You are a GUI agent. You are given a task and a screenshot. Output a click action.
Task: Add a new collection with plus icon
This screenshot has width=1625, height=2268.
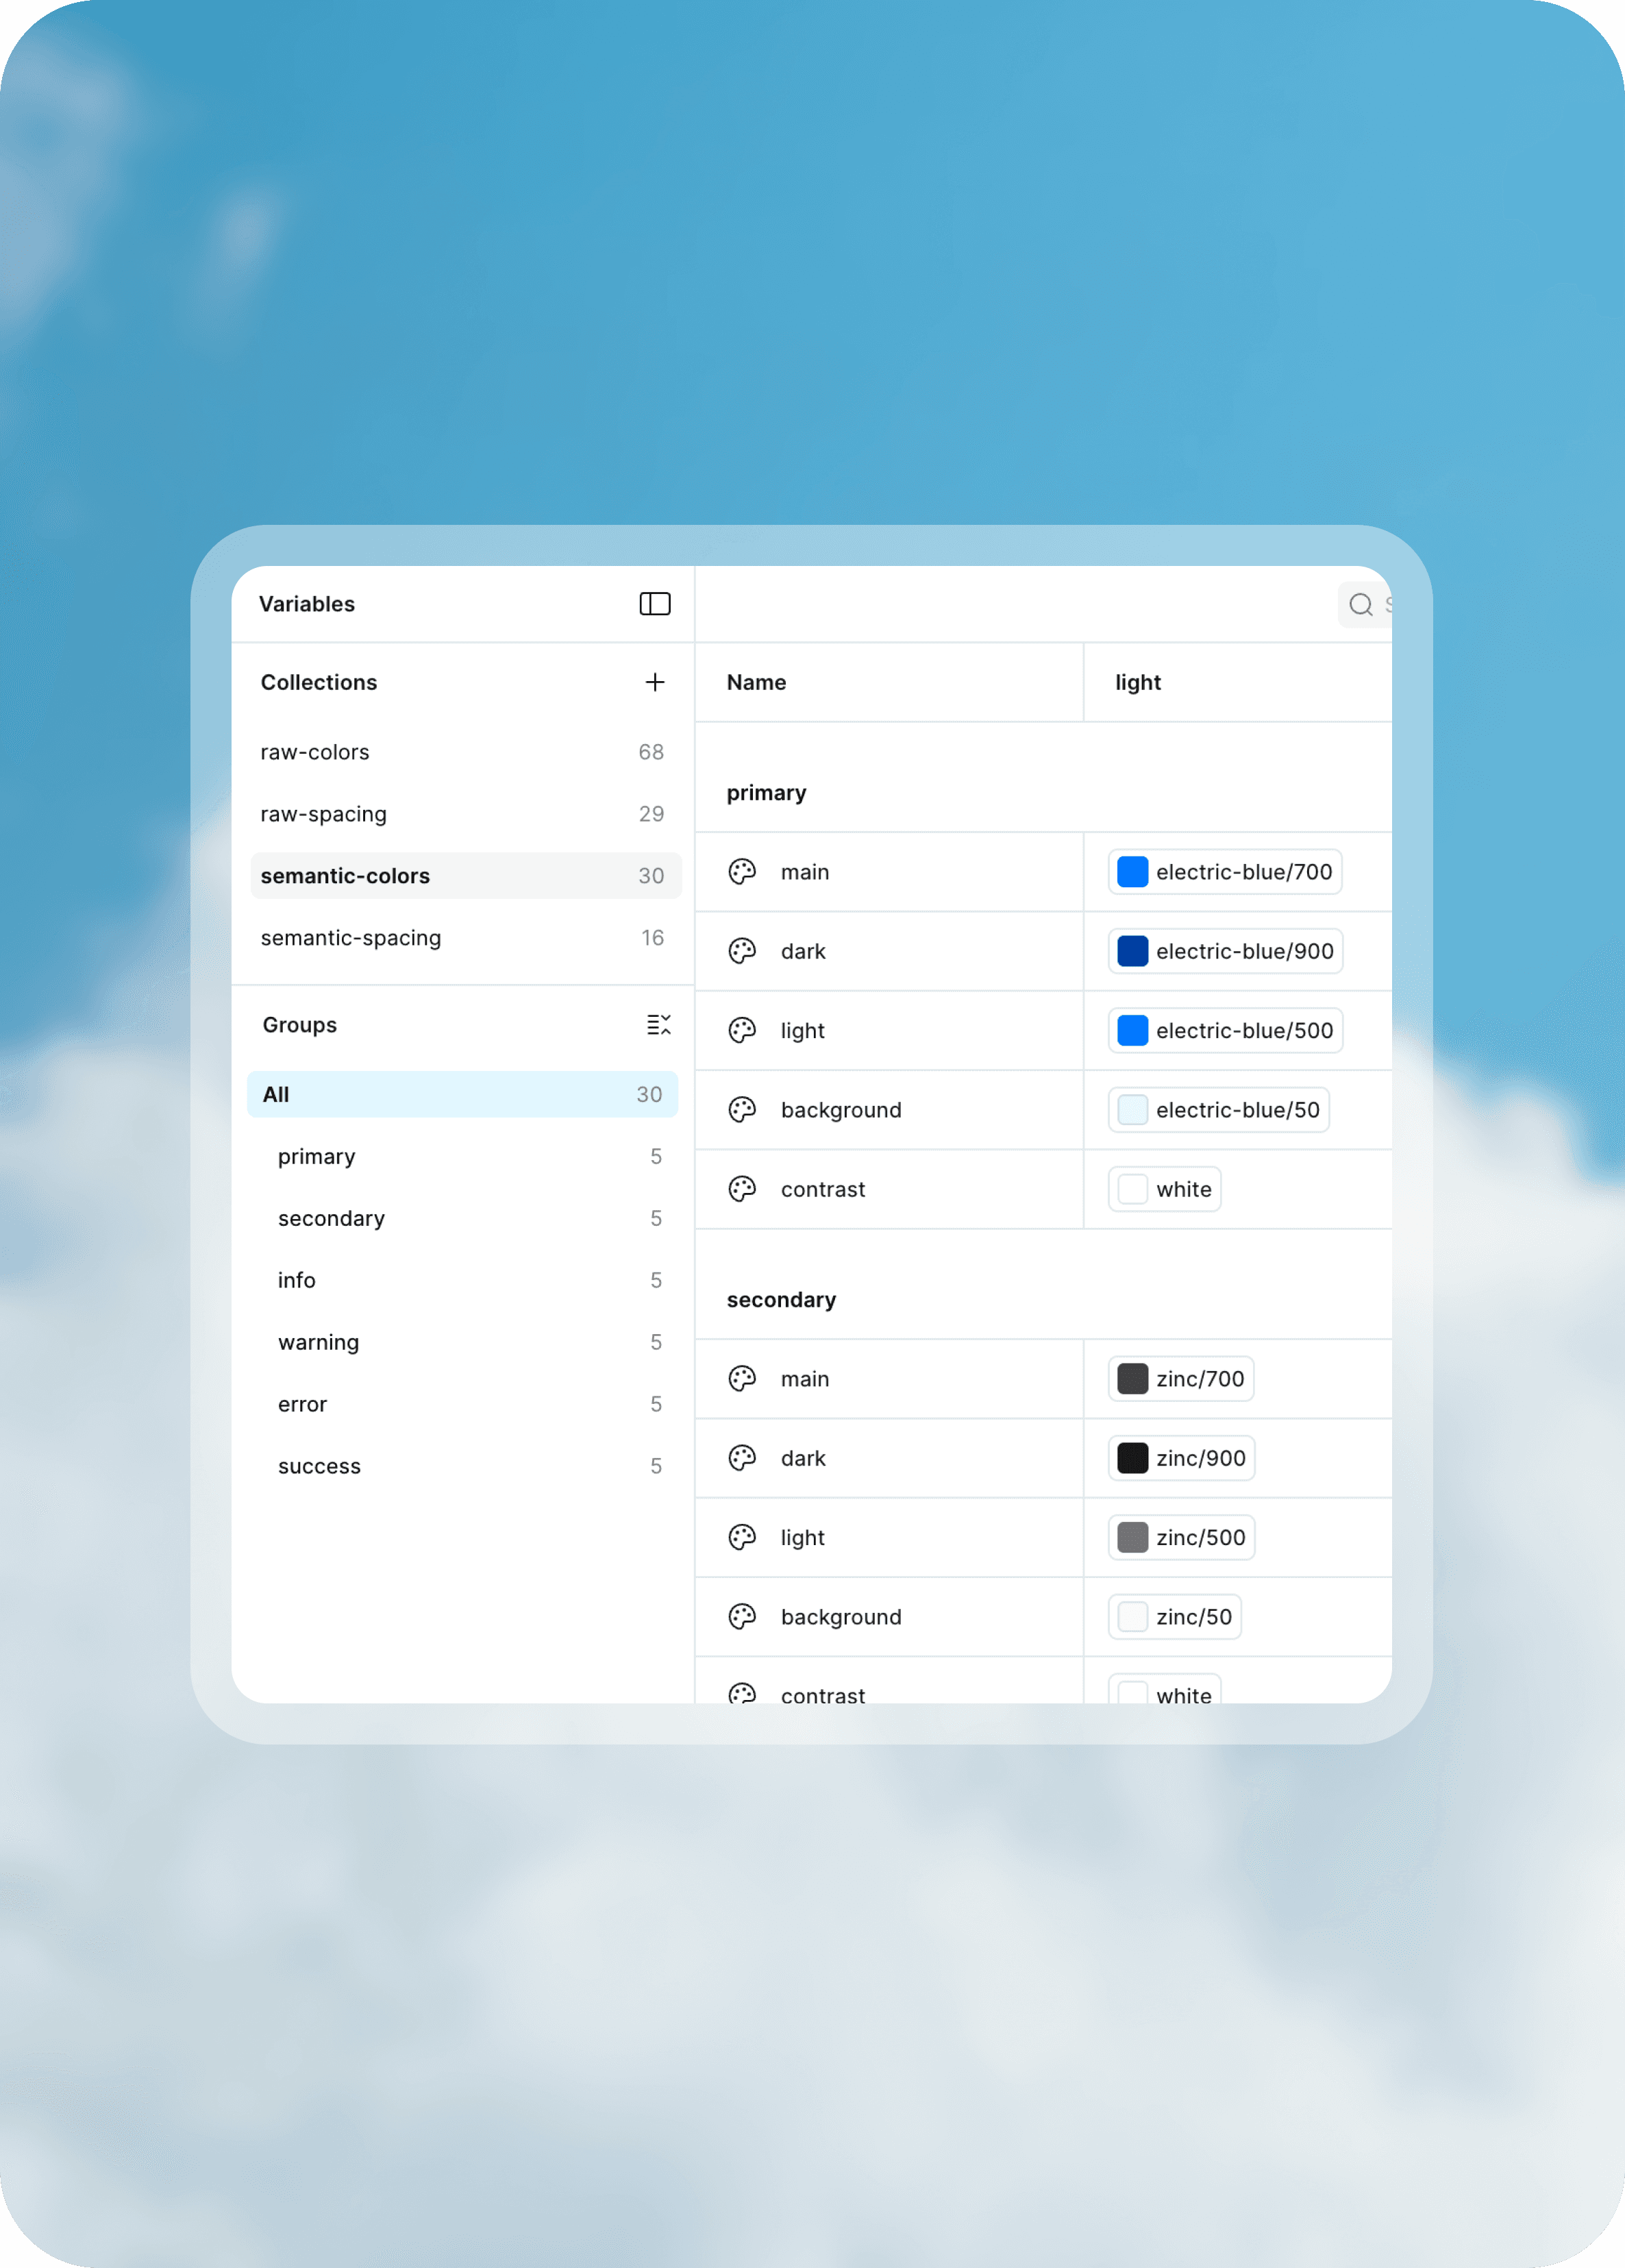[654, 682]
